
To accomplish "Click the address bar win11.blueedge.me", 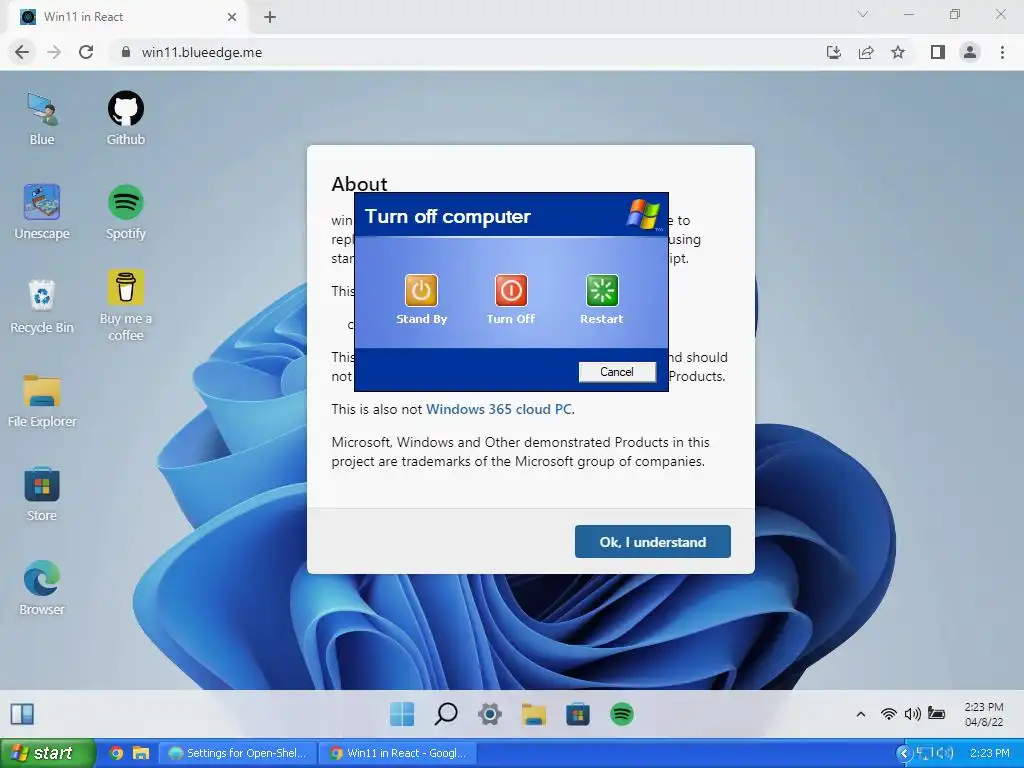I will click(x=202, y=52).
